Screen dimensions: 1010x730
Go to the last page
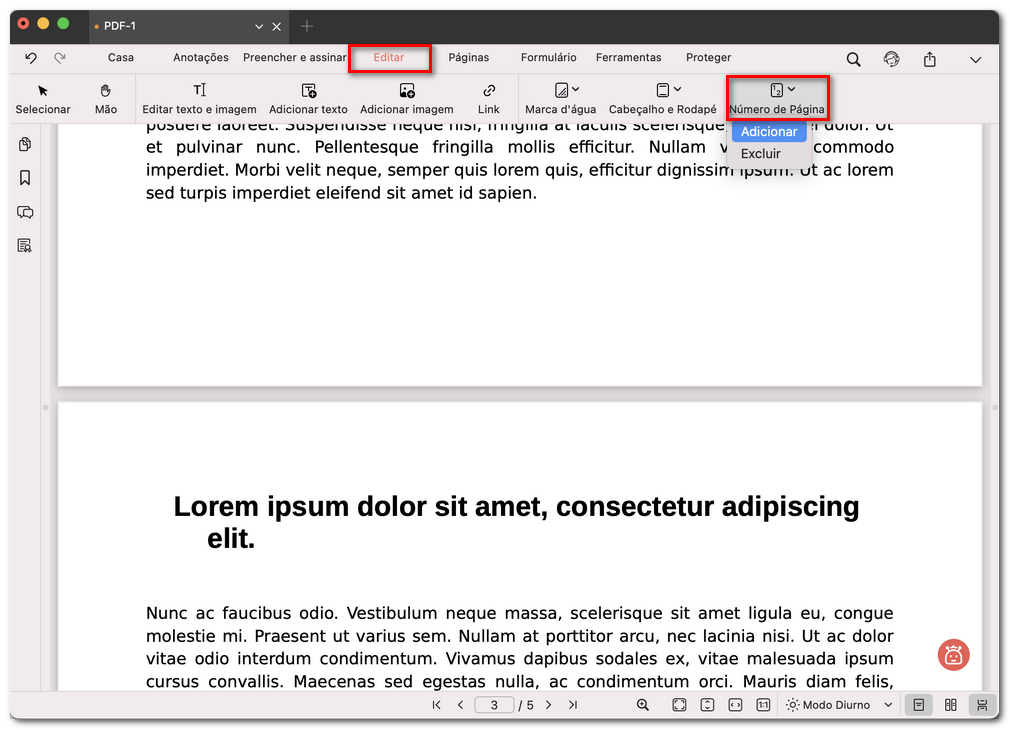pyautogui.click(x=573, y=705)
